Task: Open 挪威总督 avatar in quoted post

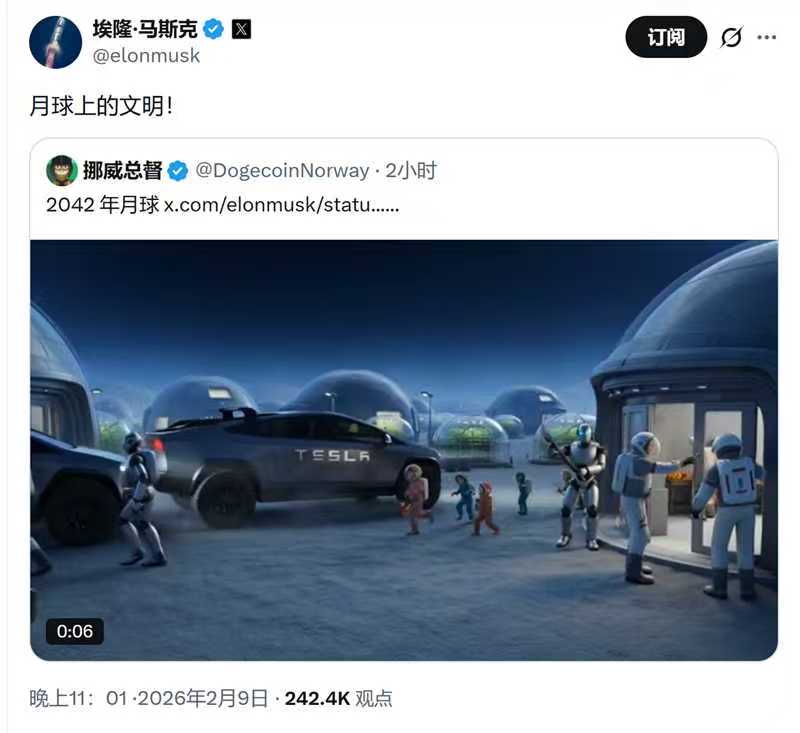Action: [x=62, y=170]
